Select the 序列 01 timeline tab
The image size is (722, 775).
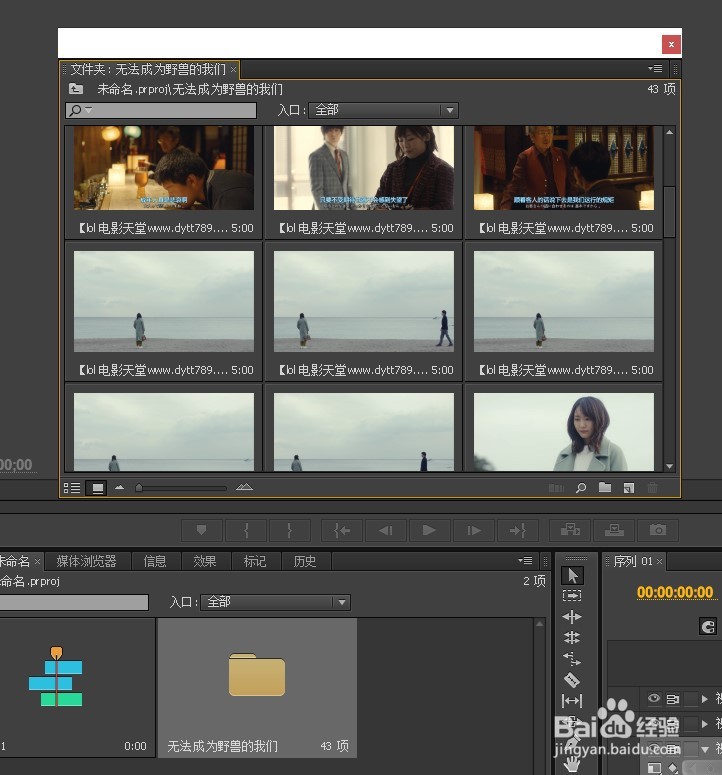tap(633, 561)
